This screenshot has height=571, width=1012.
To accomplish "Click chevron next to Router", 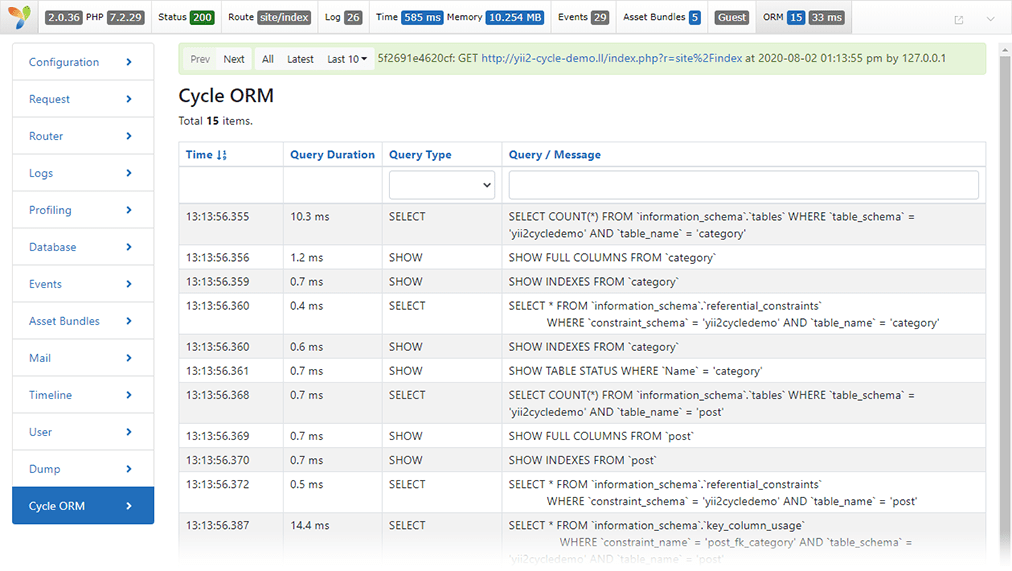I will [129, 136].
